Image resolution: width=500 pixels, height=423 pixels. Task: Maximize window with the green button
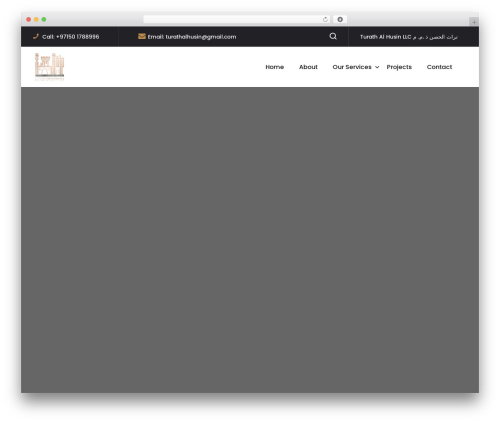tap(44, 19)
